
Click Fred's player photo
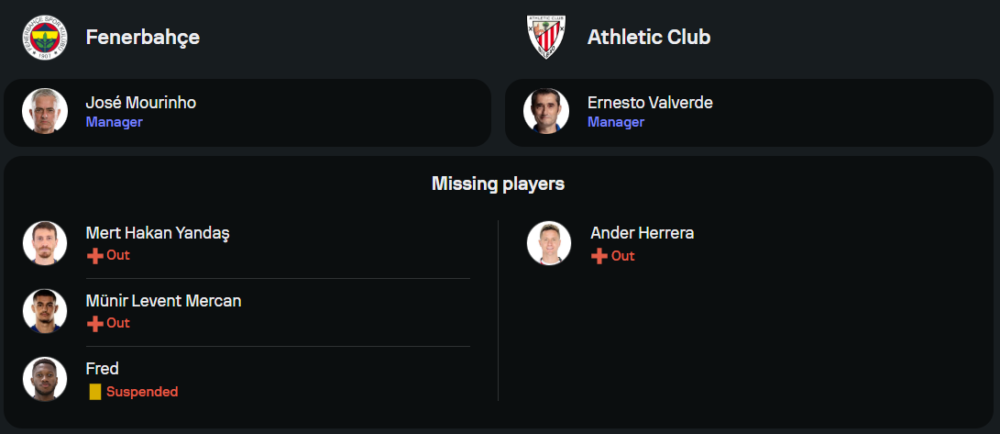coord(44,379)
